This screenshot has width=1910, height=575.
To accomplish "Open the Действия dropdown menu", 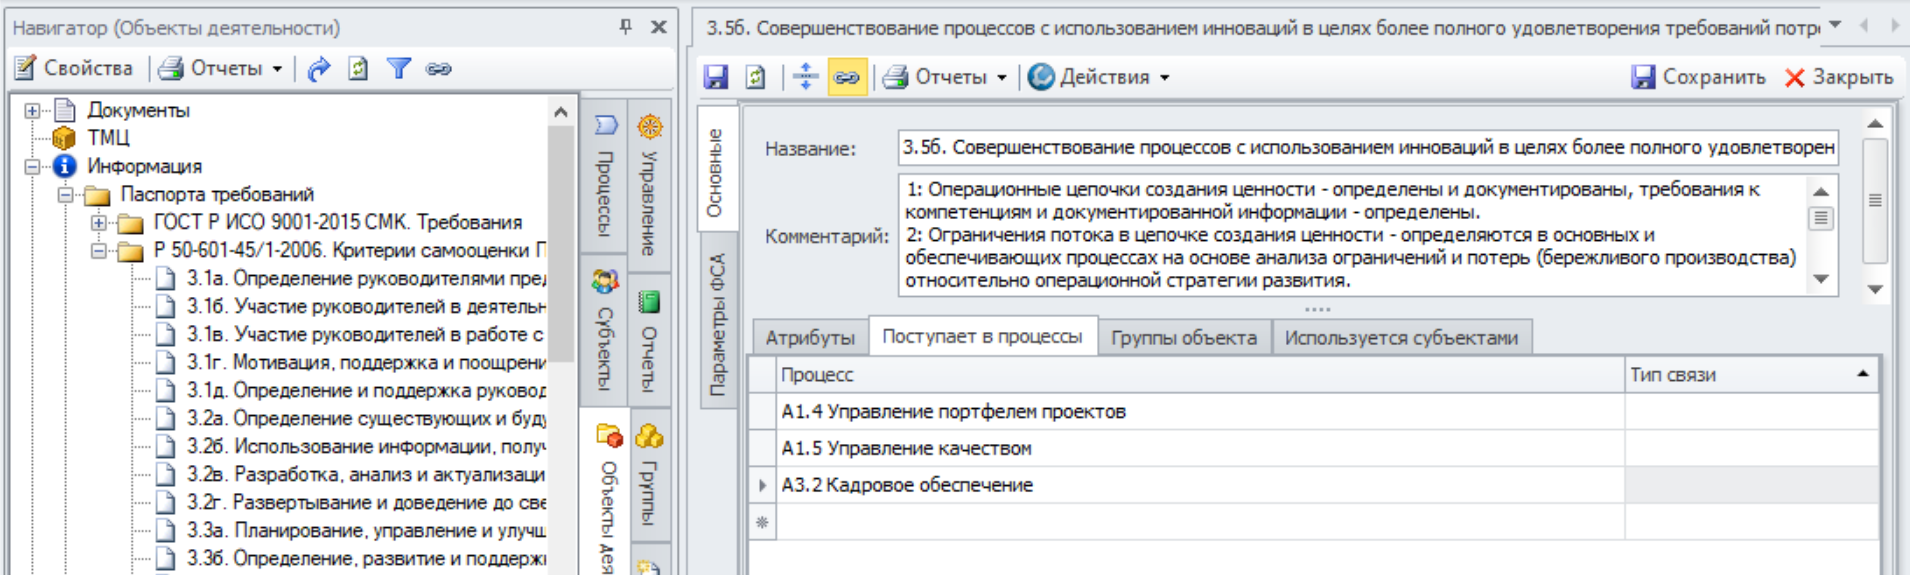I will (1100, 77).
